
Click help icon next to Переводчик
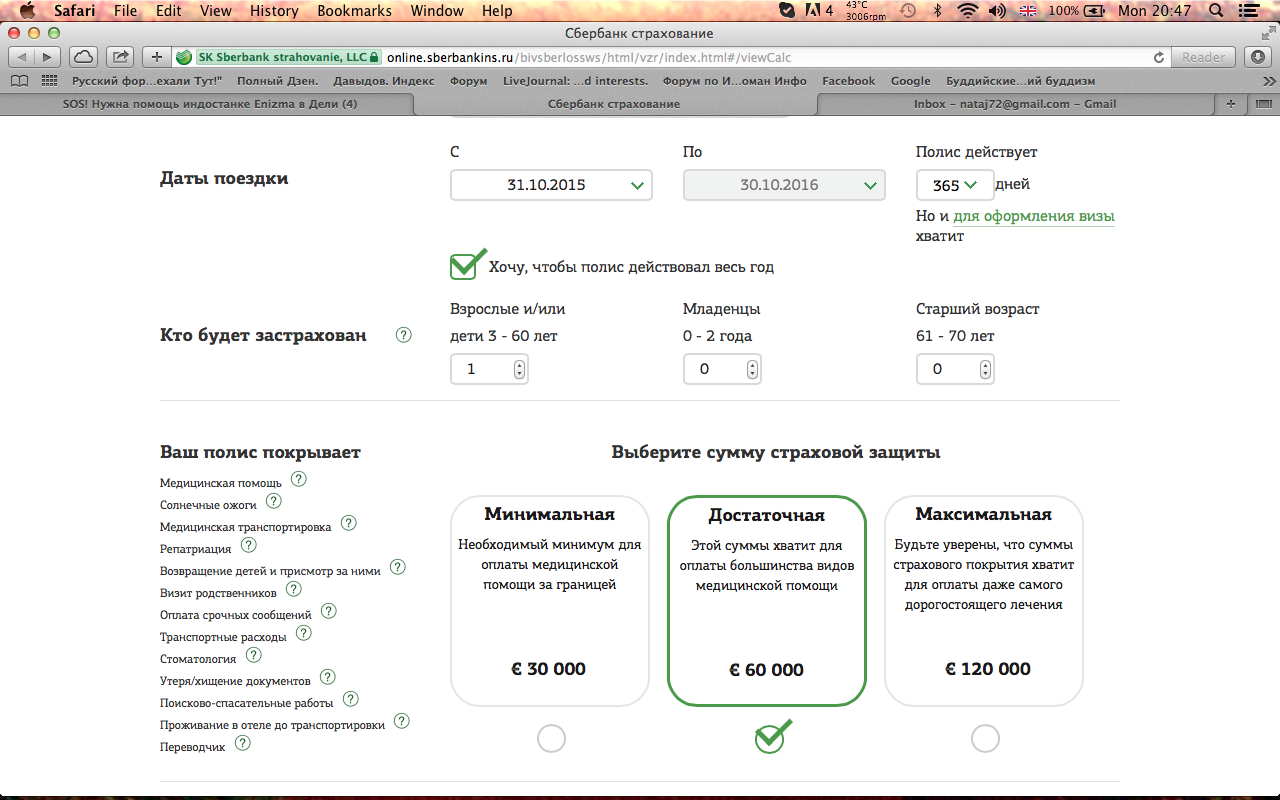click(x=242, y=743)
